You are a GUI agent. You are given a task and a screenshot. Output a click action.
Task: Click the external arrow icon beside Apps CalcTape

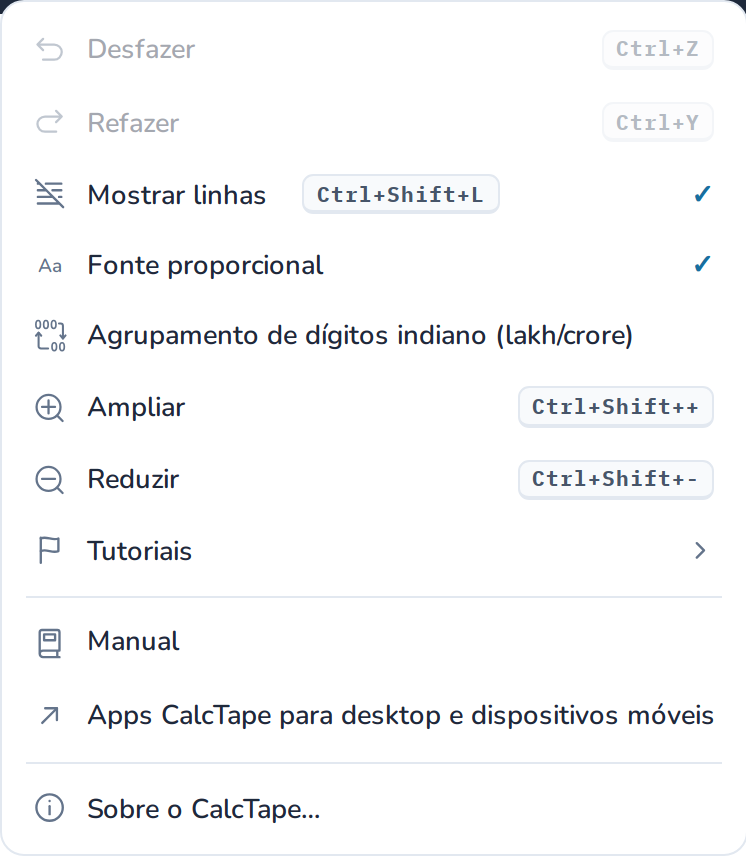(50, 715)
